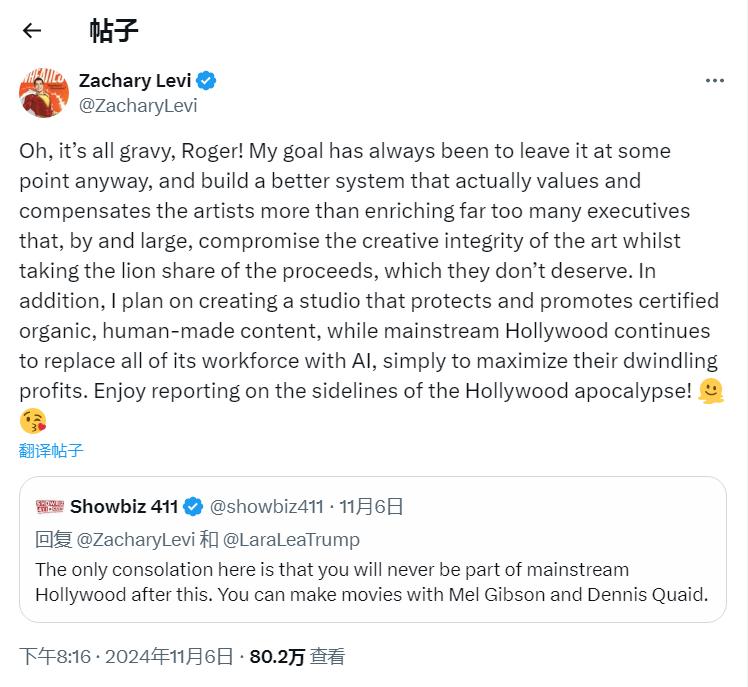Click the 帖子 page heading
Viewport: 748px width, 687px height.
pyautogui.click(x=114, y=30)
